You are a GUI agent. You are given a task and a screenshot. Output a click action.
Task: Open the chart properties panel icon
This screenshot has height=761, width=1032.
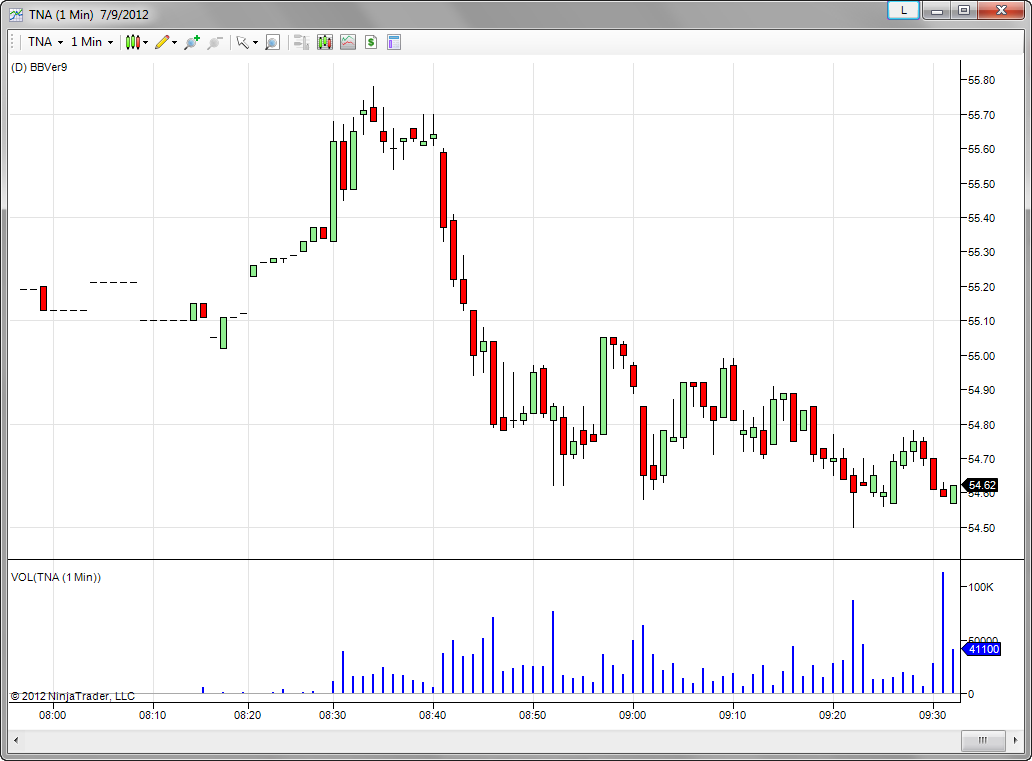pos(394,42)
